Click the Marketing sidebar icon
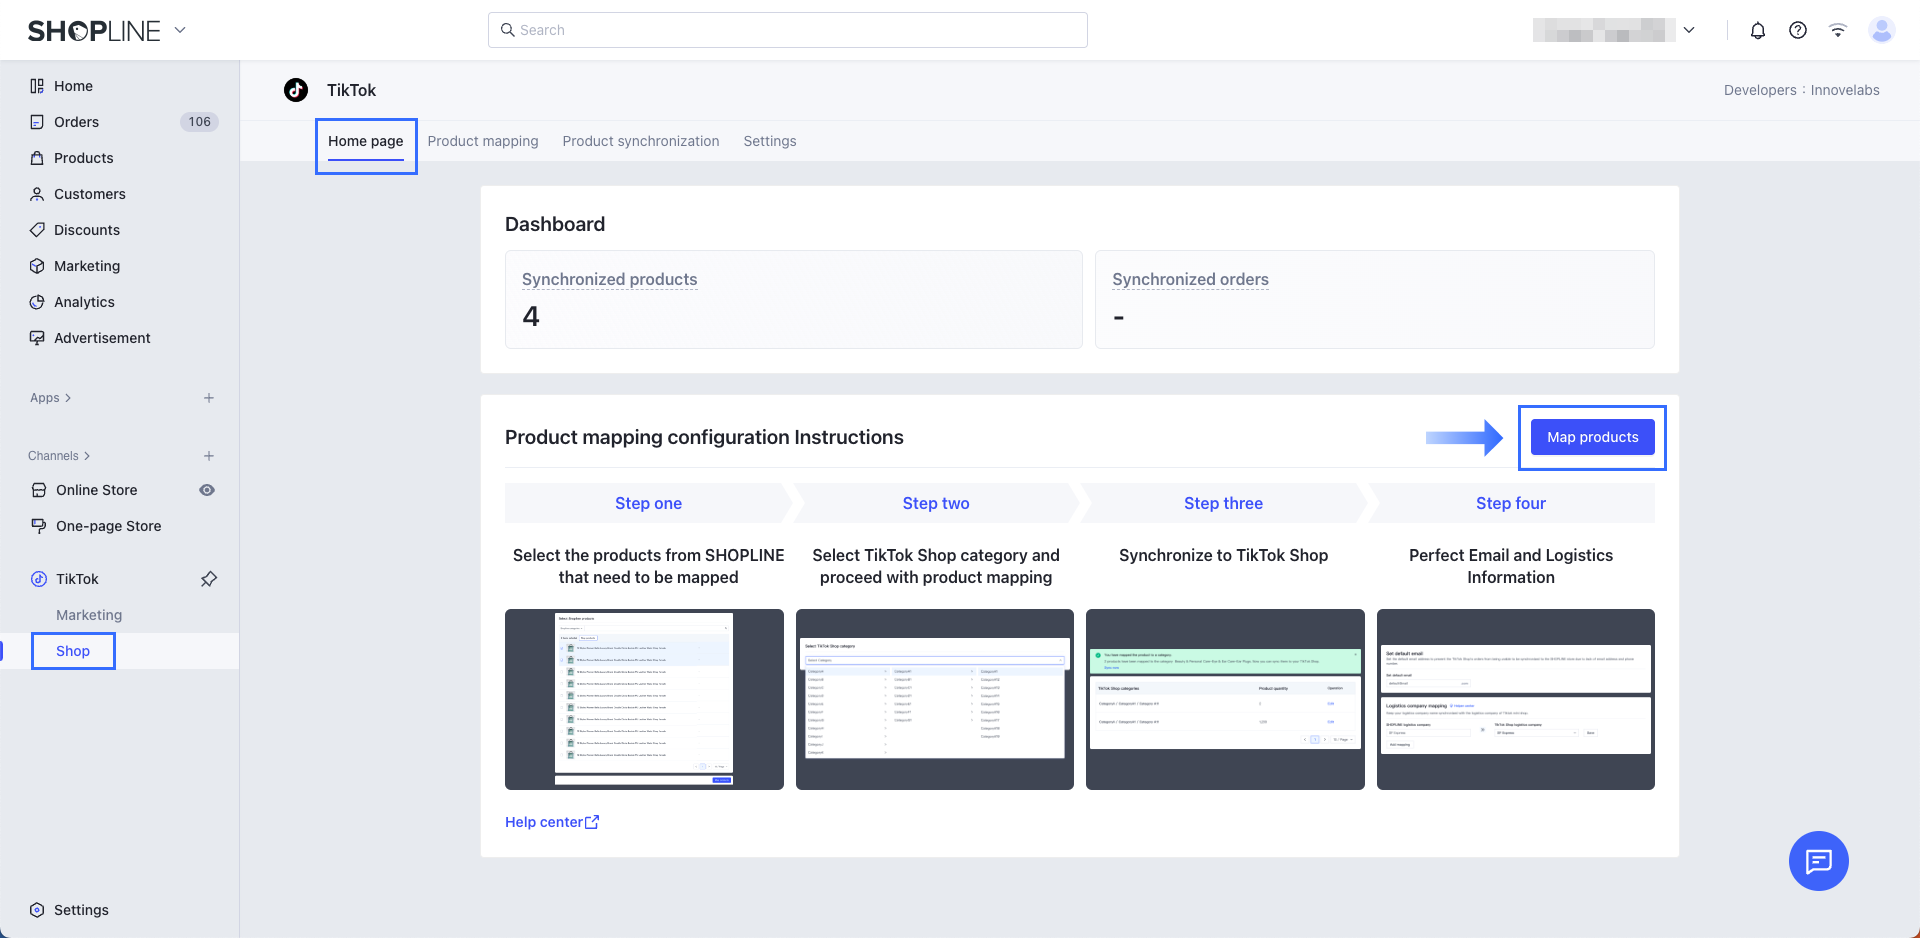 [37, 266]
